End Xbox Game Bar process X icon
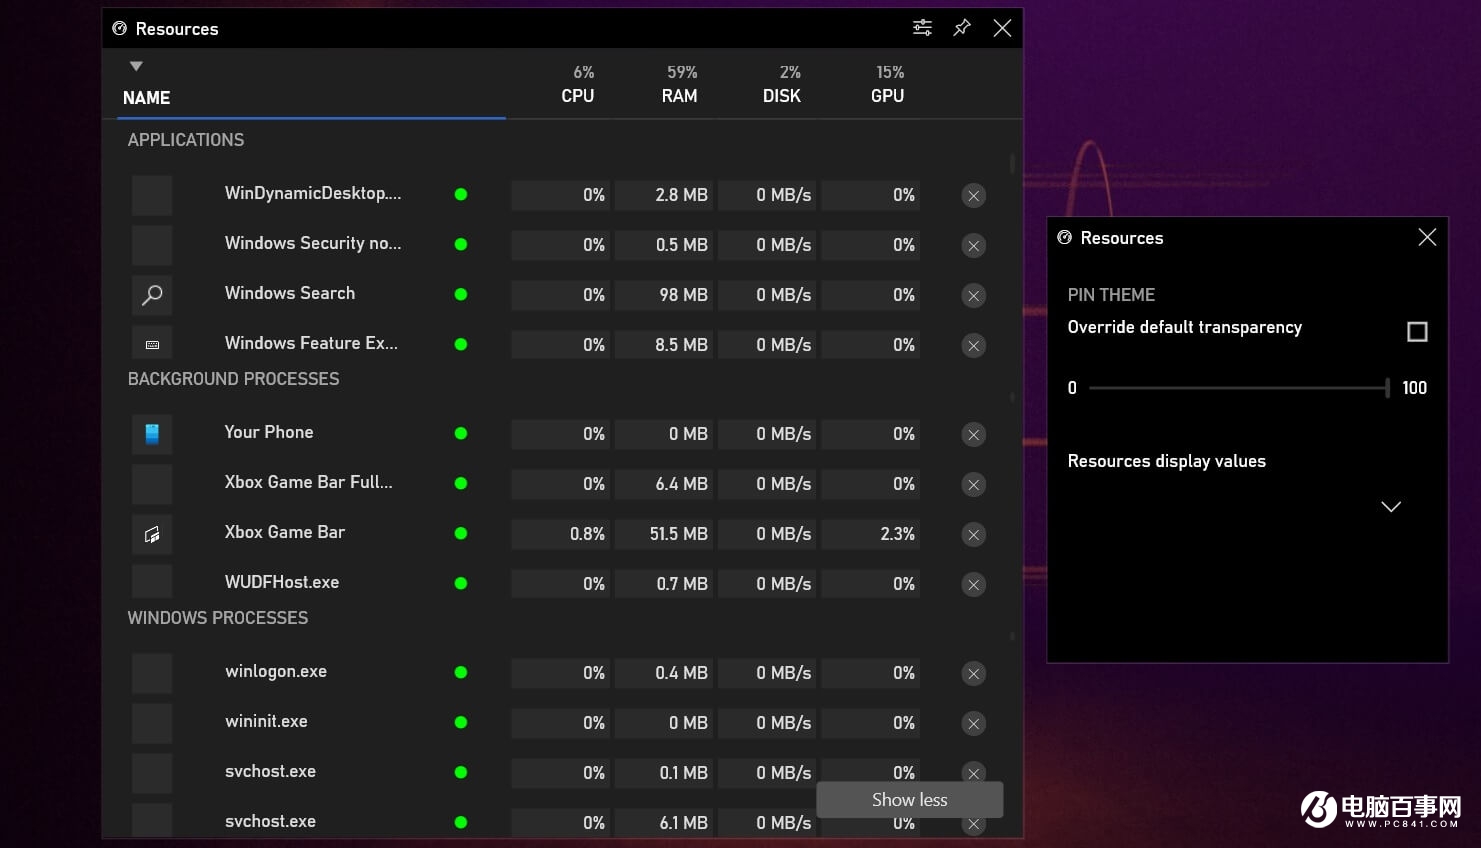Screen dimensions: 1481x848 click(973, 535)
